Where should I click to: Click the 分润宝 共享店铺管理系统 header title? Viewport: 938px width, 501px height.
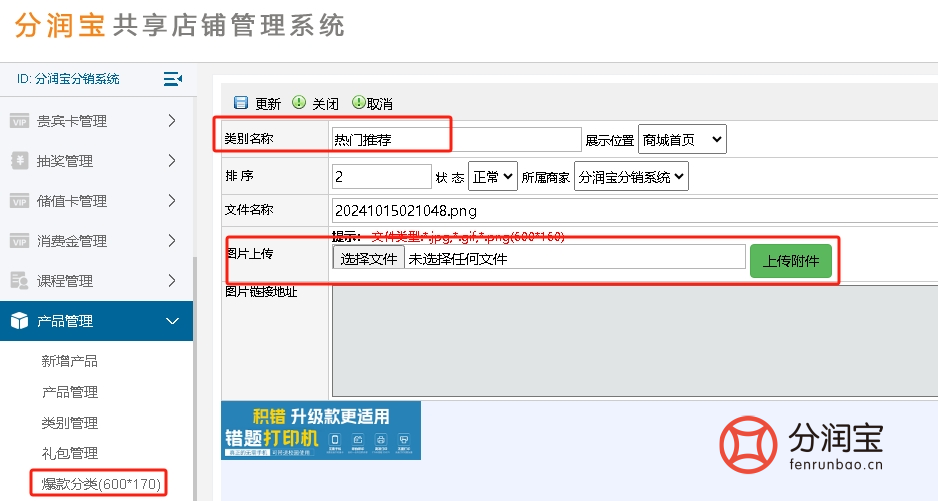[179, 26]
